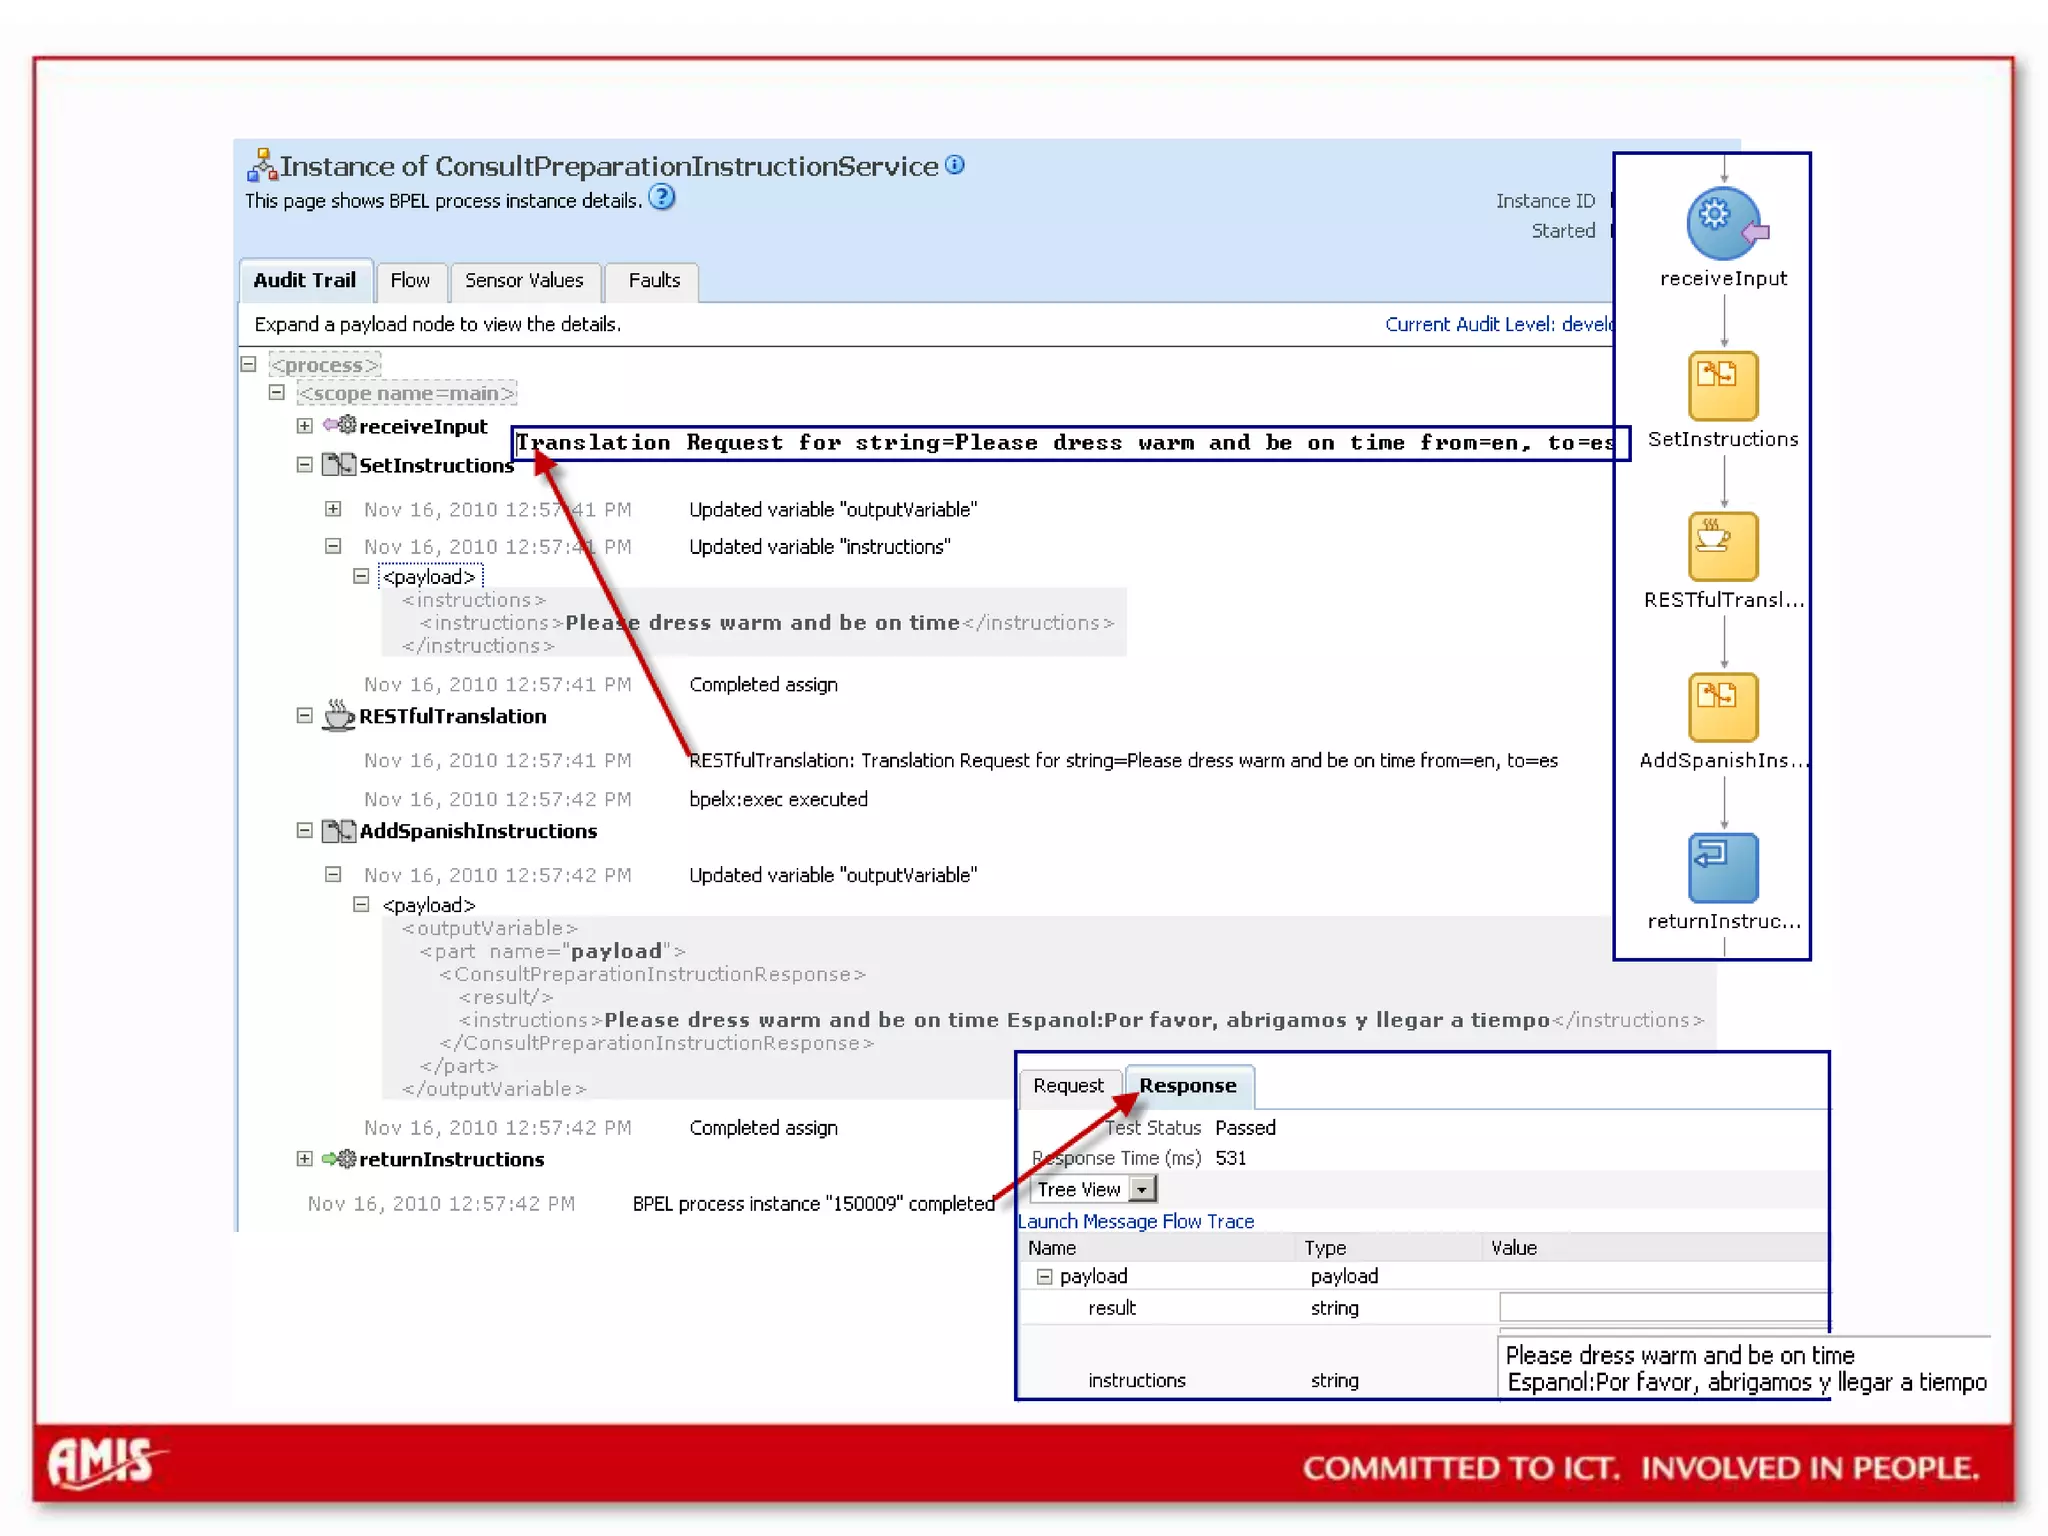2048x1536 pixels.
Task: Switch to the Flow tab
Action: [410, 281]
